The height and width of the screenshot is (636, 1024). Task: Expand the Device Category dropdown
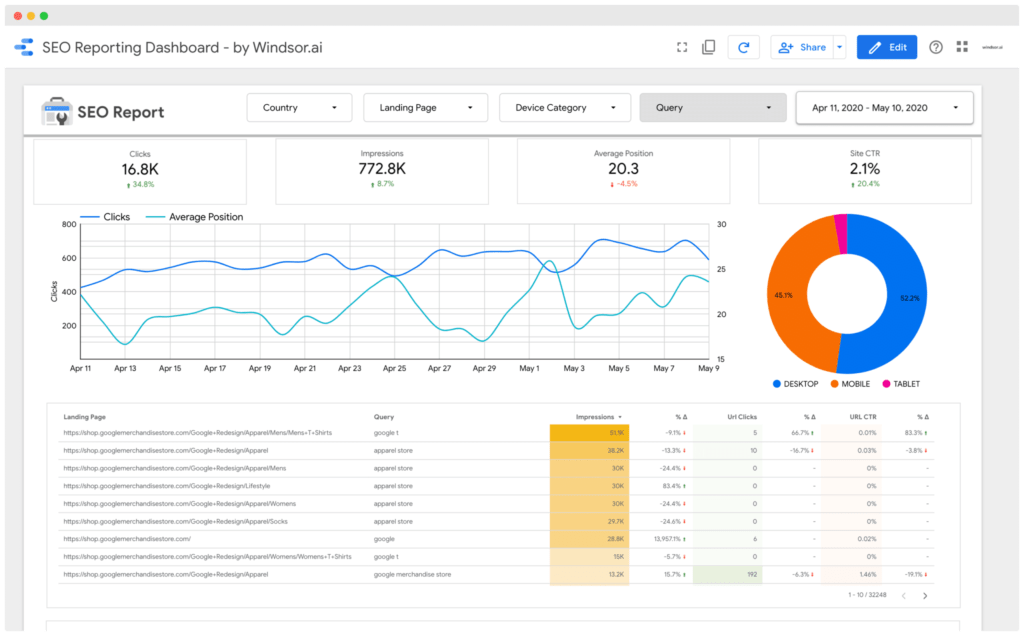[x=565, y=108]
